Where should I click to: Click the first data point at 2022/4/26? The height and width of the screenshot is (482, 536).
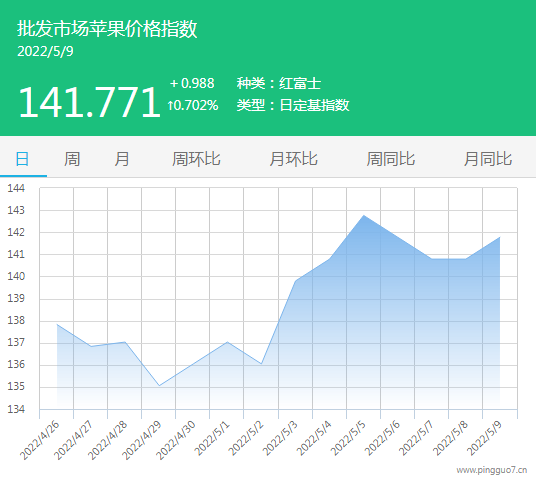tap(57, 324)
